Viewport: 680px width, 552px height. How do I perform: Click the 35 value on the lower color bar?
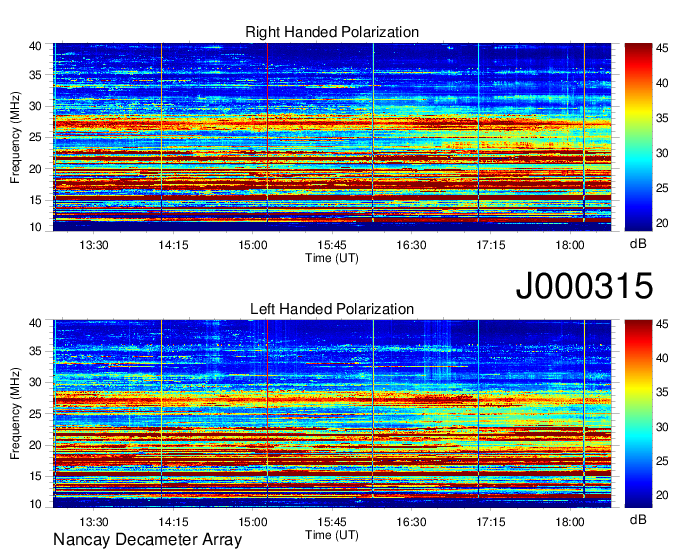[x=662, y=392]
